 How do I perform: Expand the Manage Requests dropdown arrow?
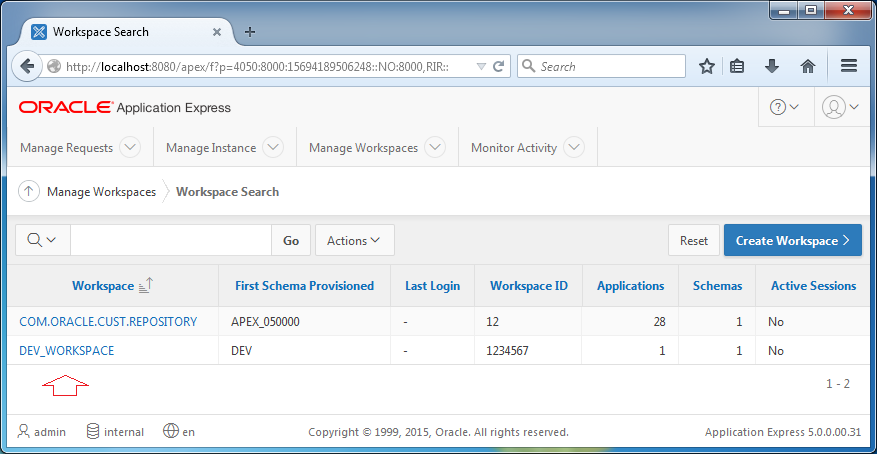tap(130, 148)
